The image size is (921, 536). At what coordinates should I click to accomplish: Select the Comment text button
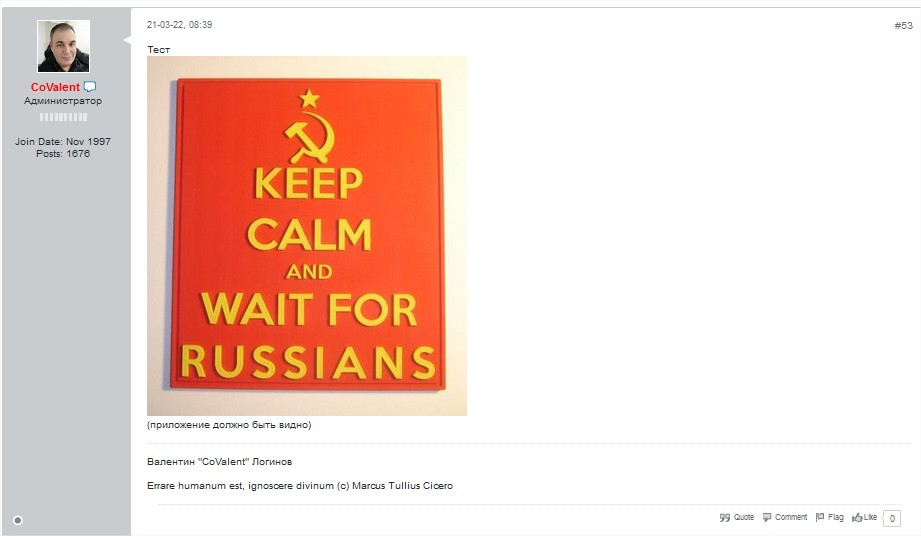pyautogui.click(x=791, y=517)
